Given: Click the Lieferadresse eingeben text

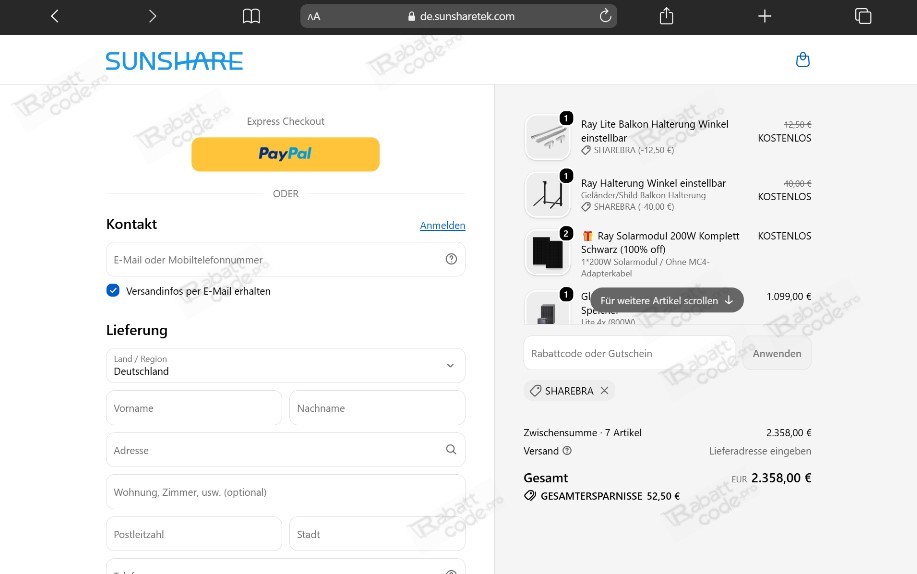Looking at the screenshot, I should 760,451.
